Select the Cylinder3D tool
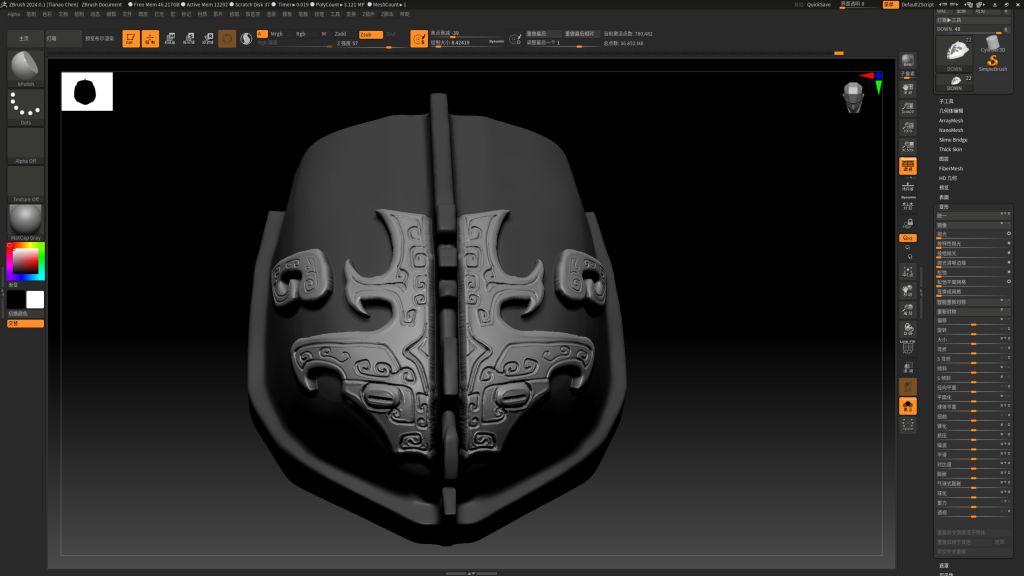 (992, 43)
